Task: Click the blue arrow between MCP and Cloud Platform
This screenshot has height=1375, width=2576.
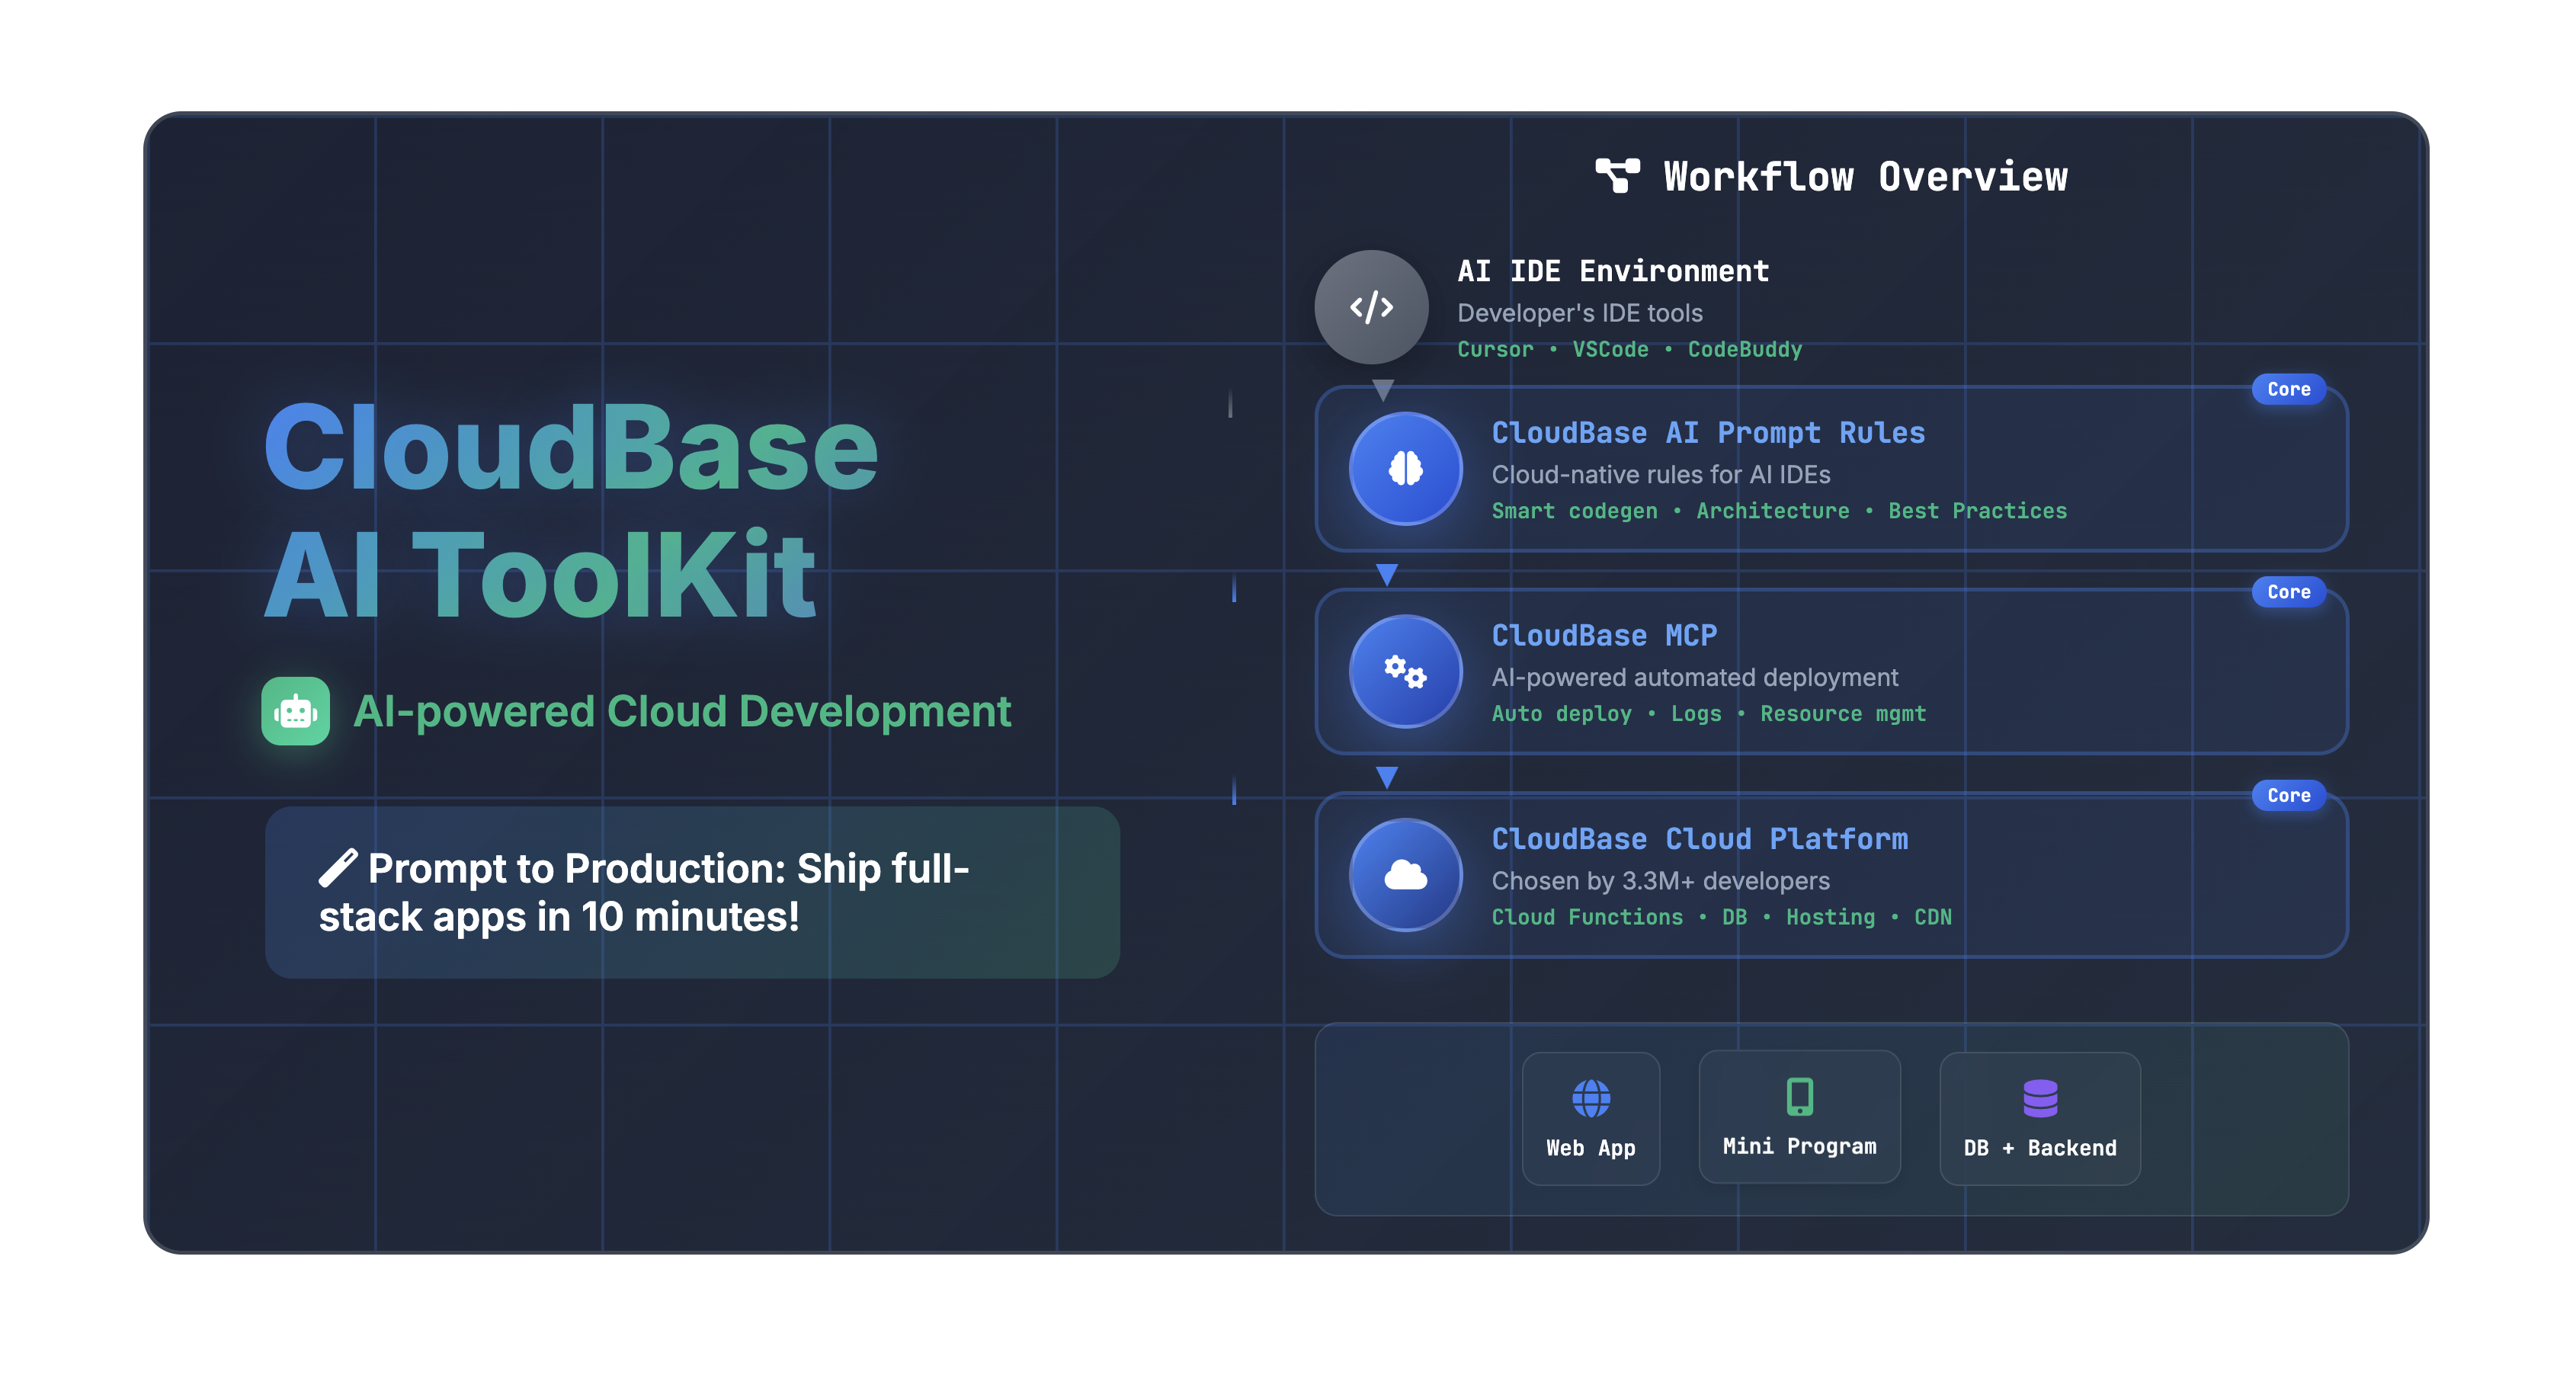Action: [1386, 778]
